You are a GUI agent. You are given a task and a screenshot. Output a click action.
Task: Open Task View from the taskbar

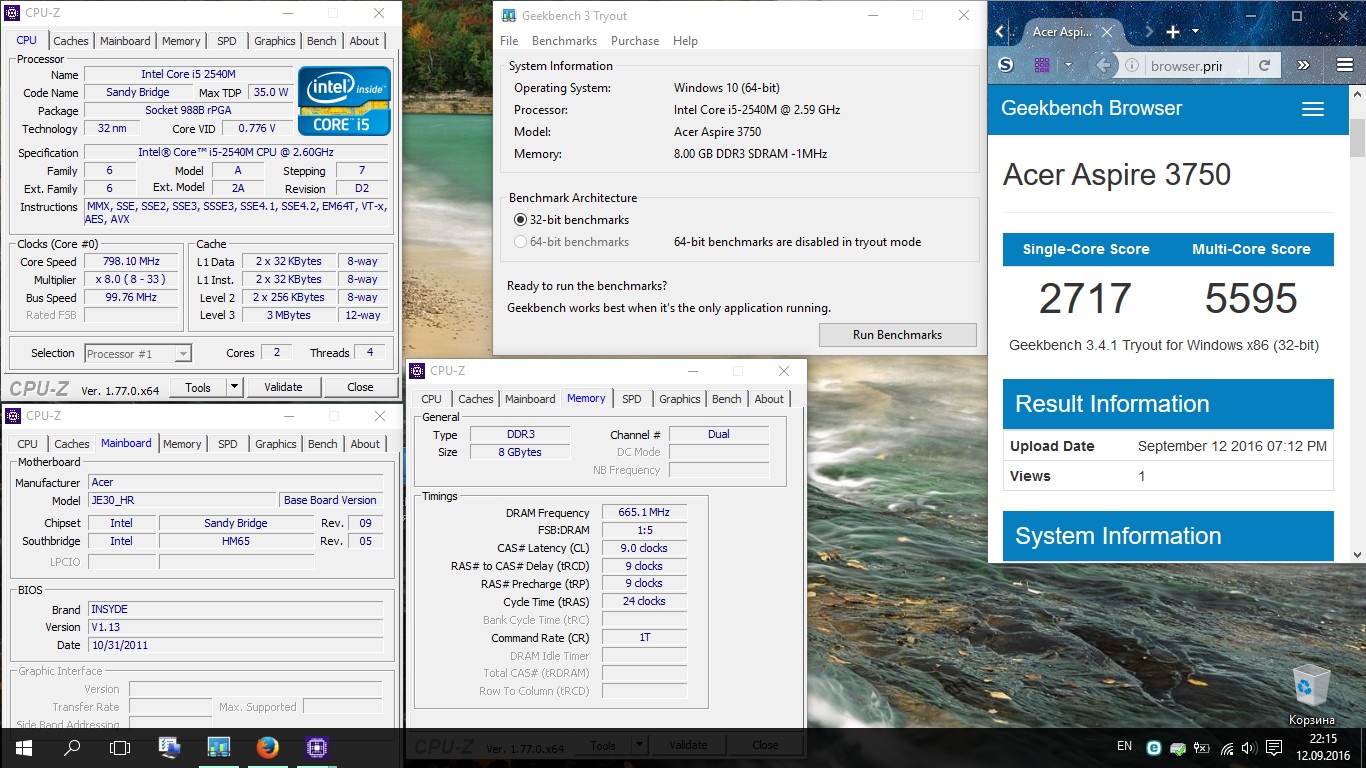tap(120, 747)
